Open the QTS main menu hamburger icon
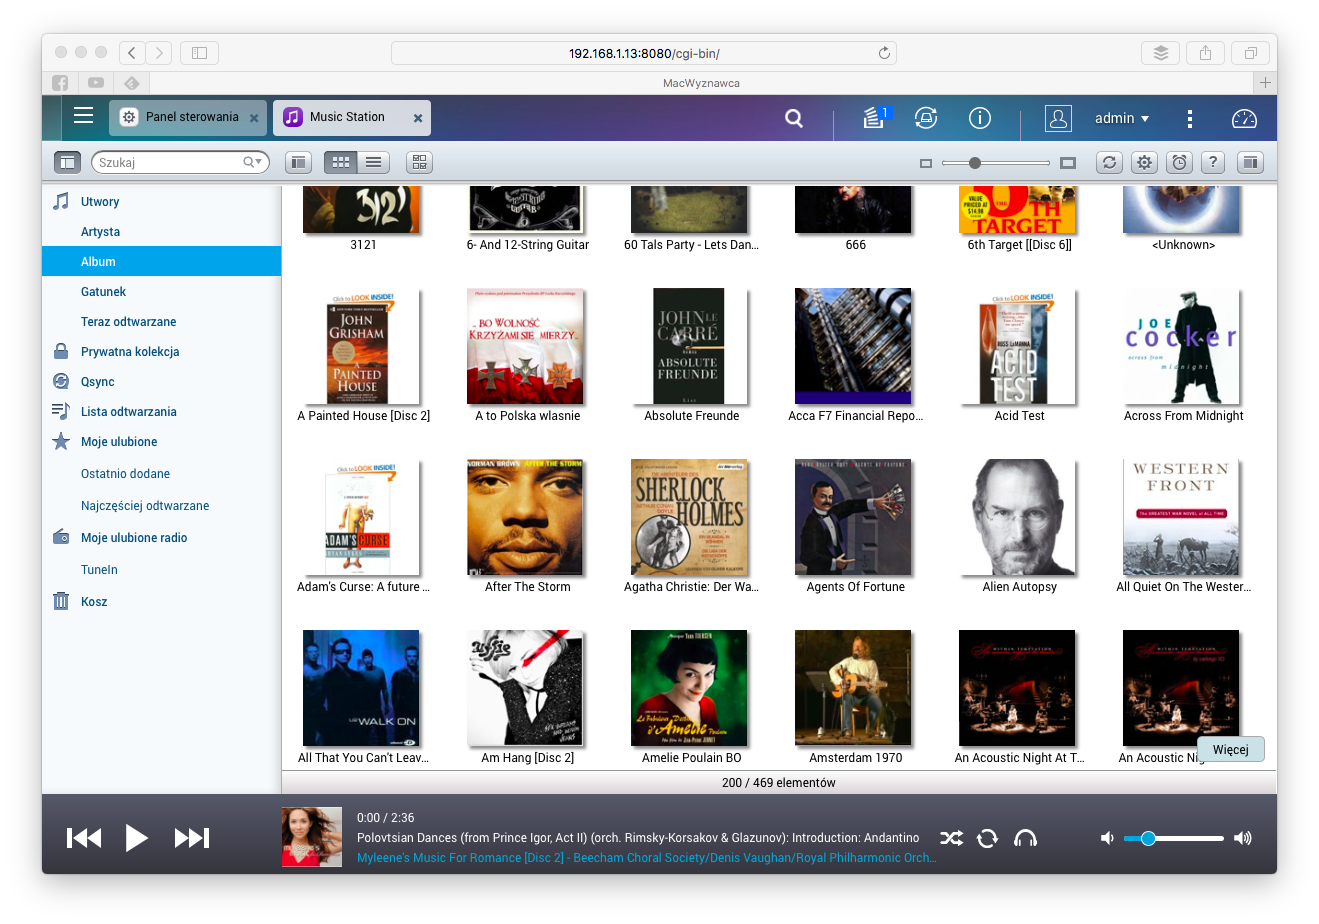 (84, 116)
